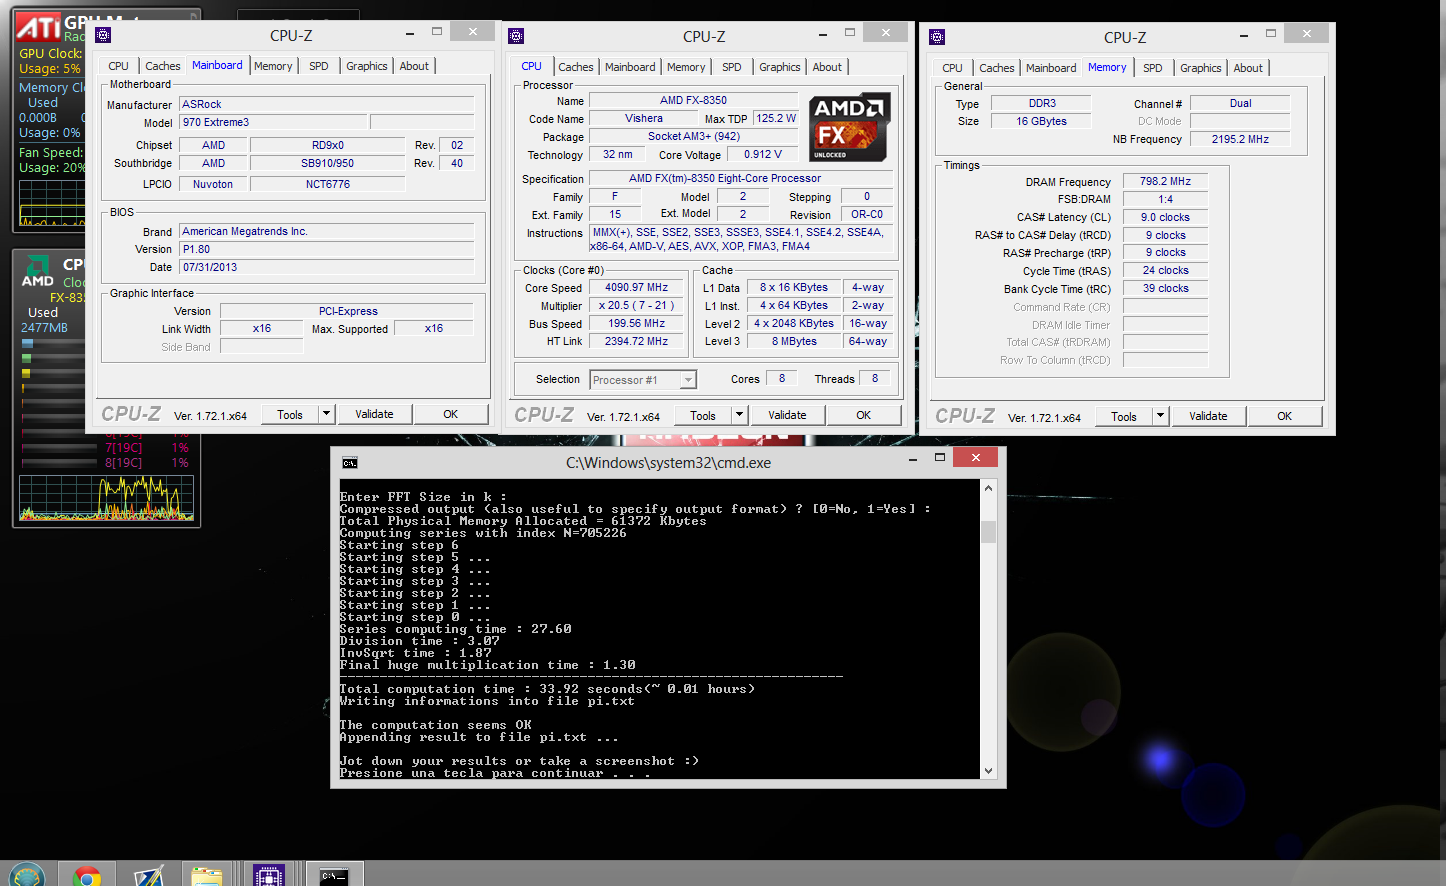Viewport: 1446px width, 886px height.
Task: Open Tools dropdown arrow in the Mainboard window
Action: click(326, 414)
